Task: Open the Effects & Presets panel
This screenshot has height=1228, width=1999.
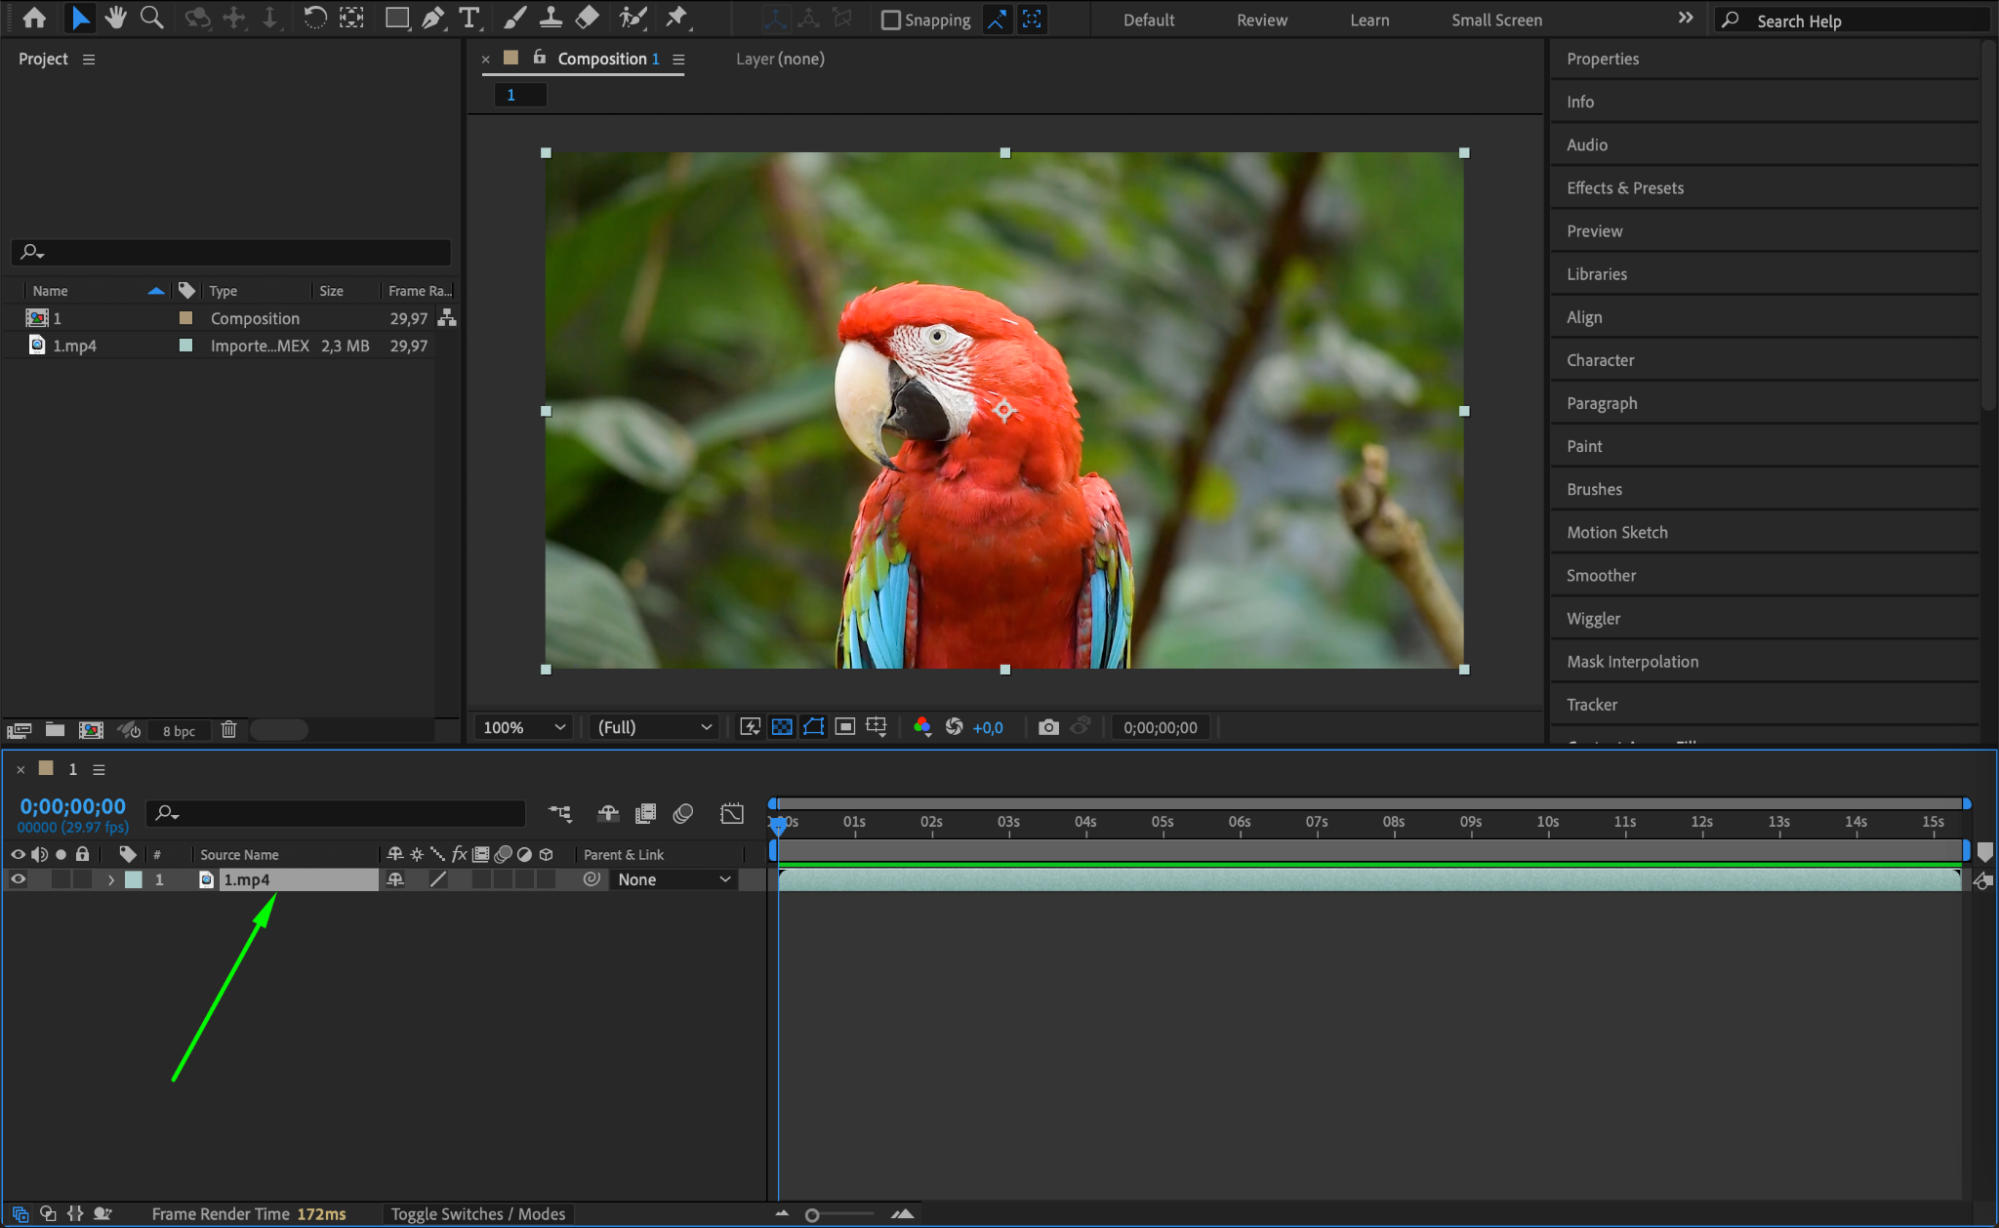Action: tap(1624, 188)
